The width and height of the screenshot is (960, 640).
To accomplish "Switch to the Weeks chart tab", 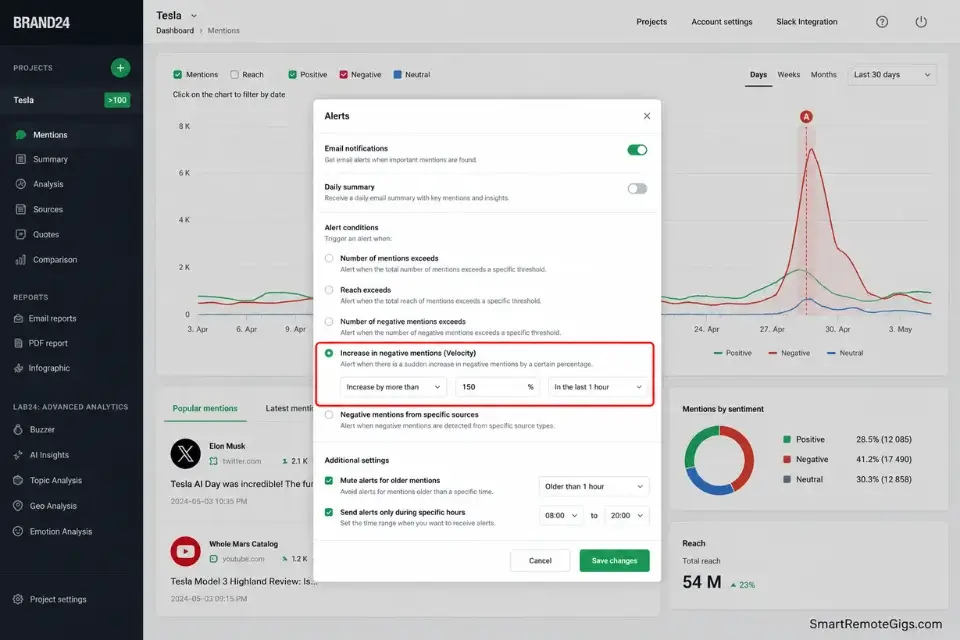I will coord(789,75).
